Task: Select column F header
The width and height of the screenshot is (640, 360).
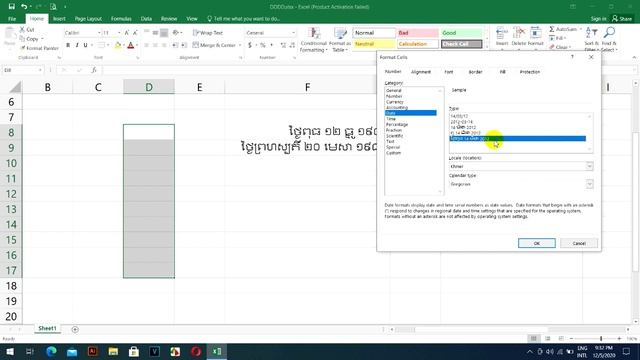Action: [307, 87]
